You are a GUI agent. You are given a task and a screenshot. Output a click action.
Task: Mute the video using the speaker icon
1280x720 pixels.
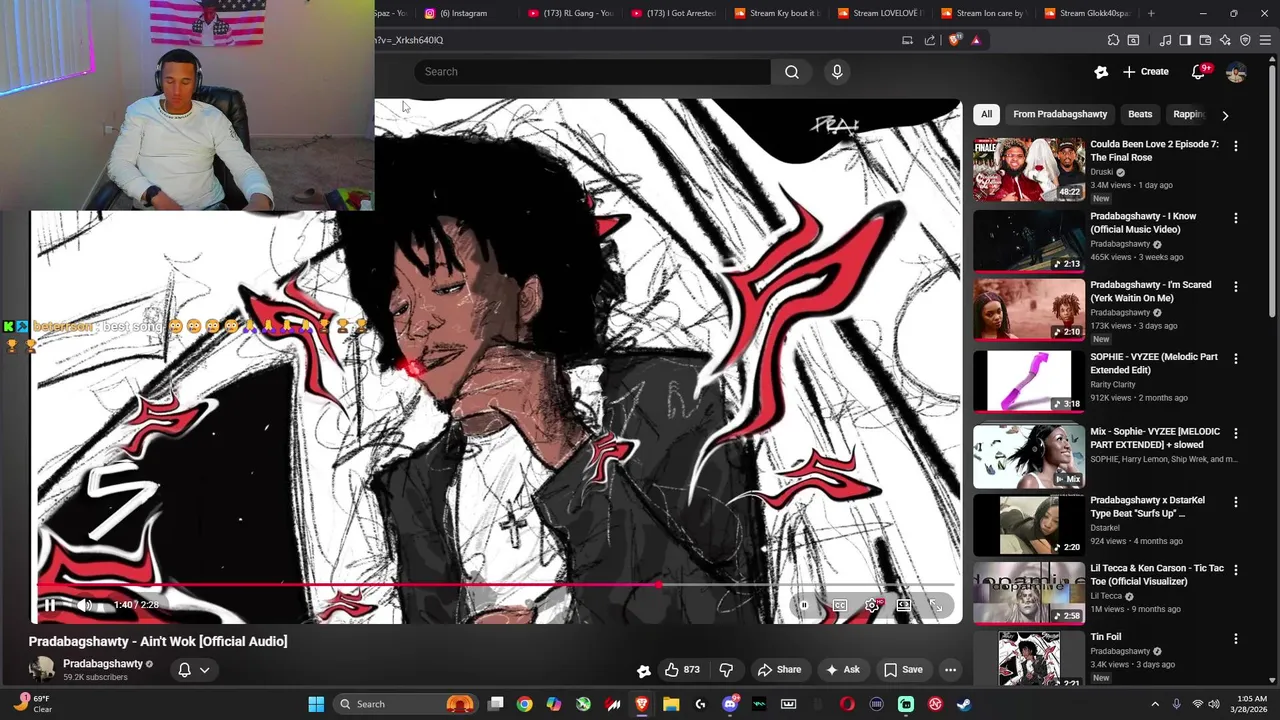pyautogui.click(x=85, y=605)
